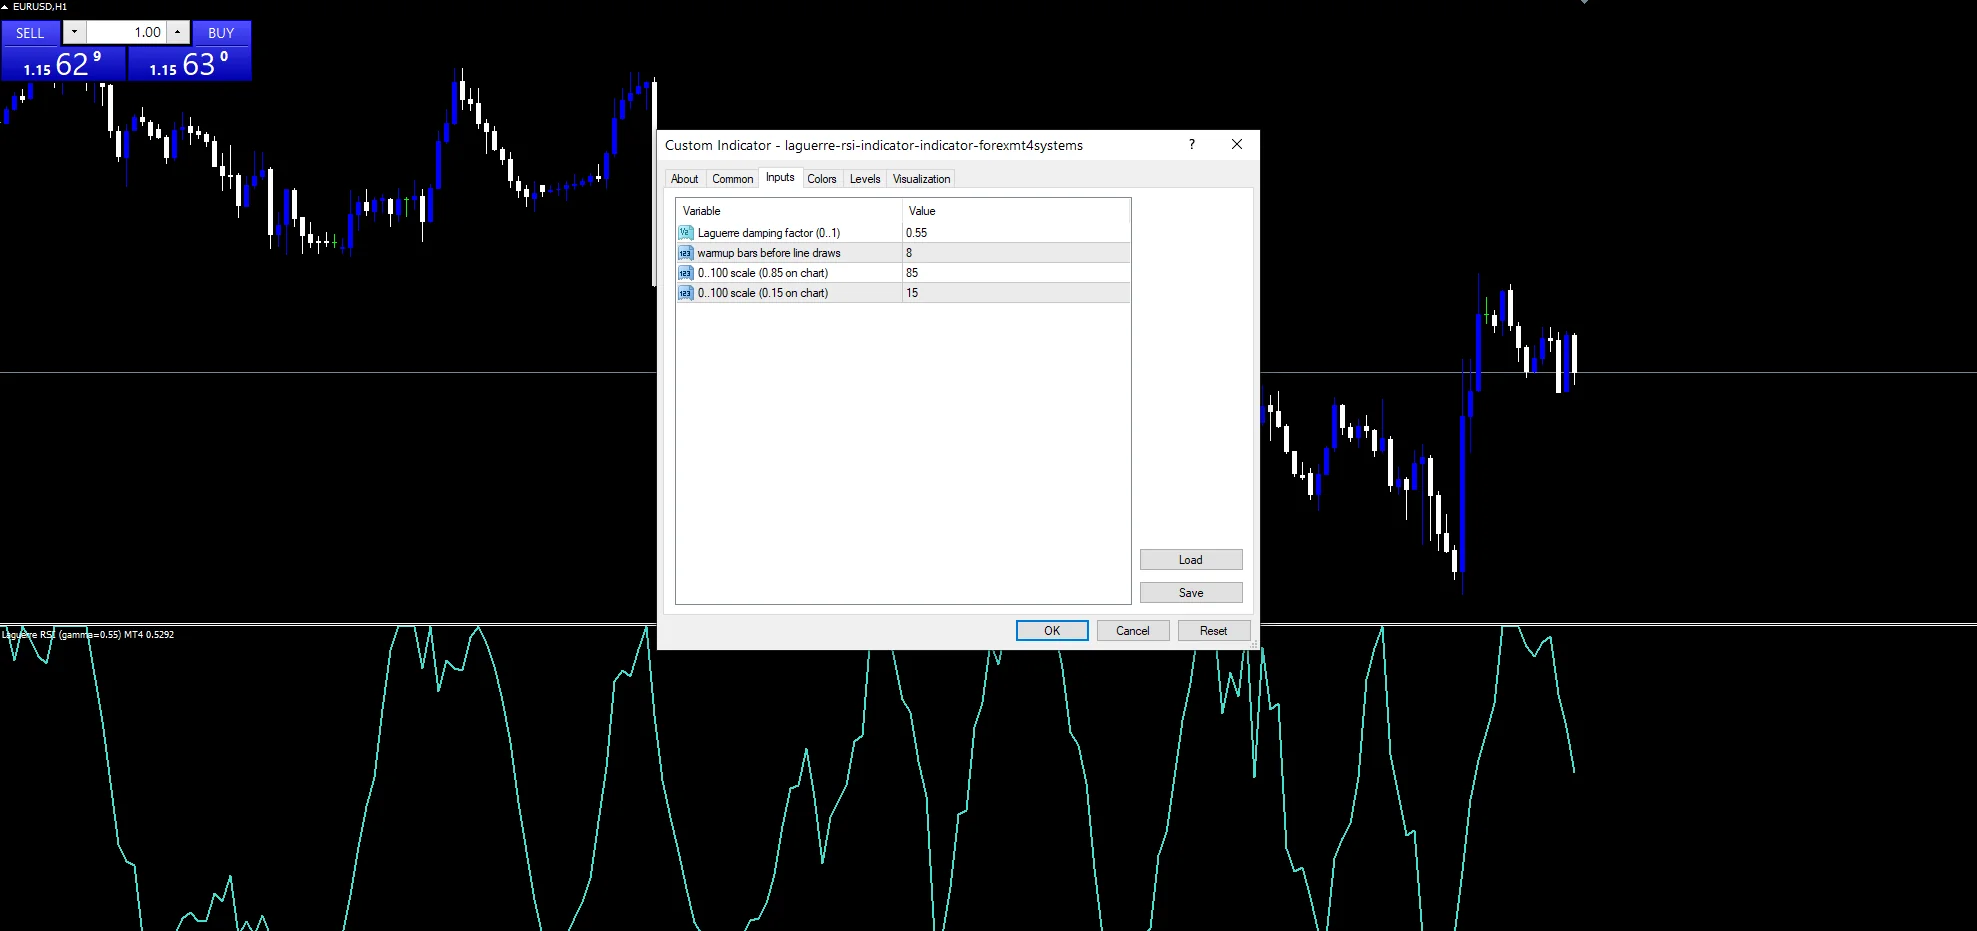Click the '0..100 scale (0.85 on chart)' label
The width and height of the screenshot is (1977, 931).
763,273
